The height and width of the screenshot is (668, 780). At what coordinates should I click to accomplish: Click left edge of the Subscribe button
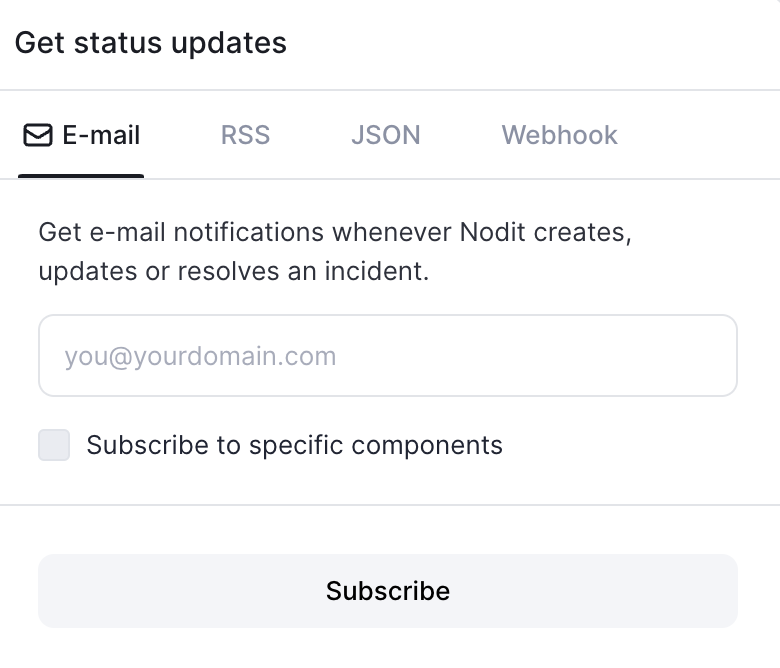(47, 591)
